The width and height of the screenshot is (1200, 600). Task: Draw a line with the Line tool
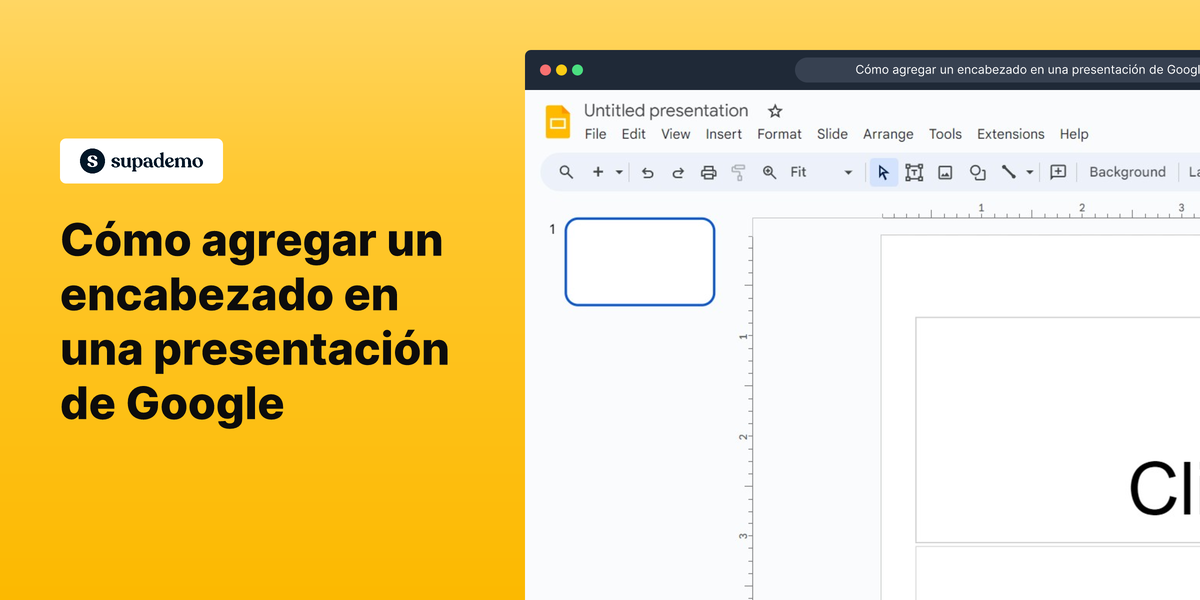(x=1009, y=172)
